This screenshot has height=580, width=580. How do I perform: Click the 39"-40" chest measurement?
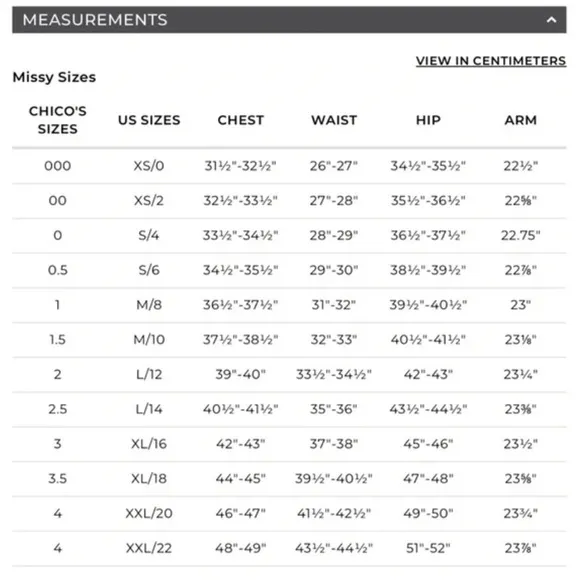pos(241,374)
